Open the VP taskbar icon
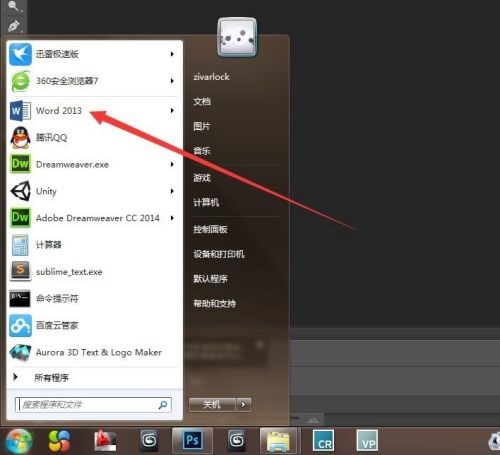 tap(367, 441)
